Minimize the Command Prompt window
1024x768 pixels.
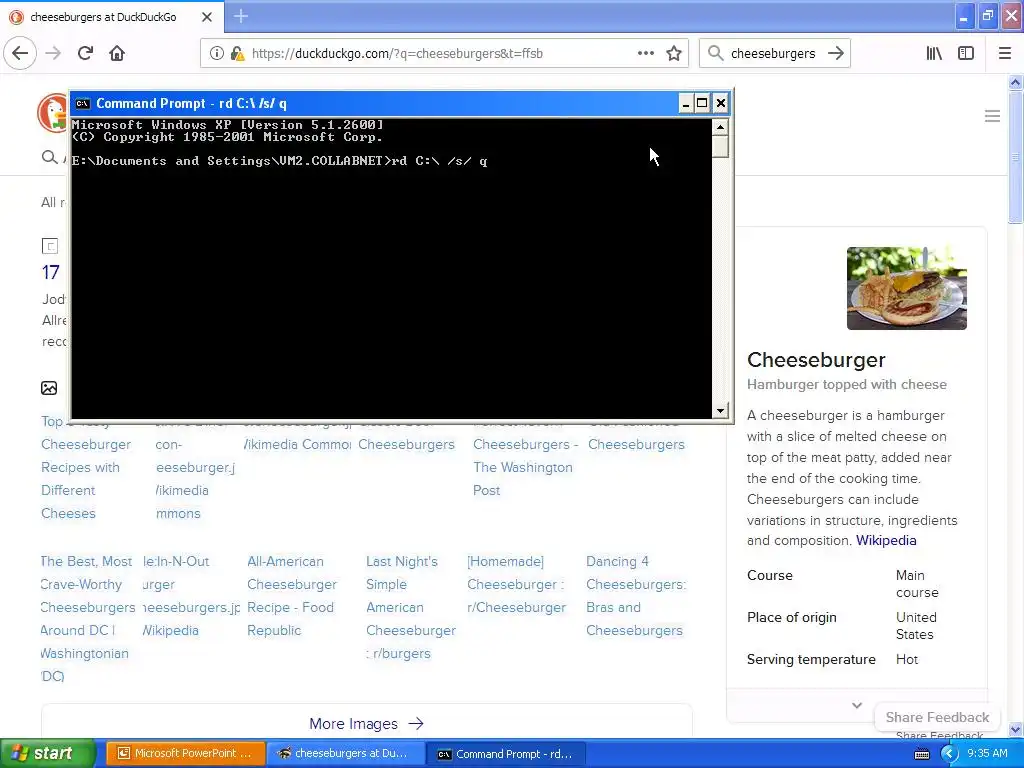click(x=685, y=103)
